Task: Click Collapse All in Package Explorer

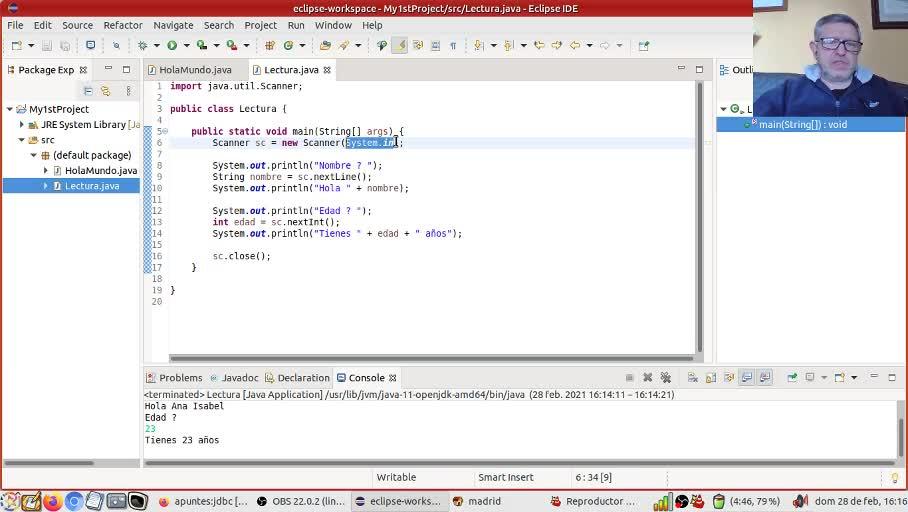Action: tap(88, 91)
